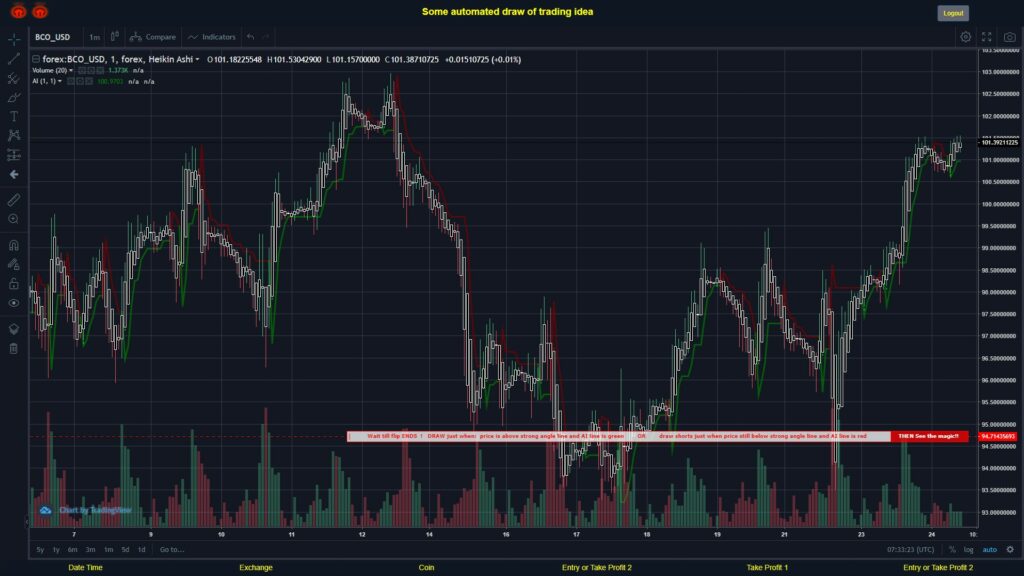Toggle the log scale button

(968, 550)
